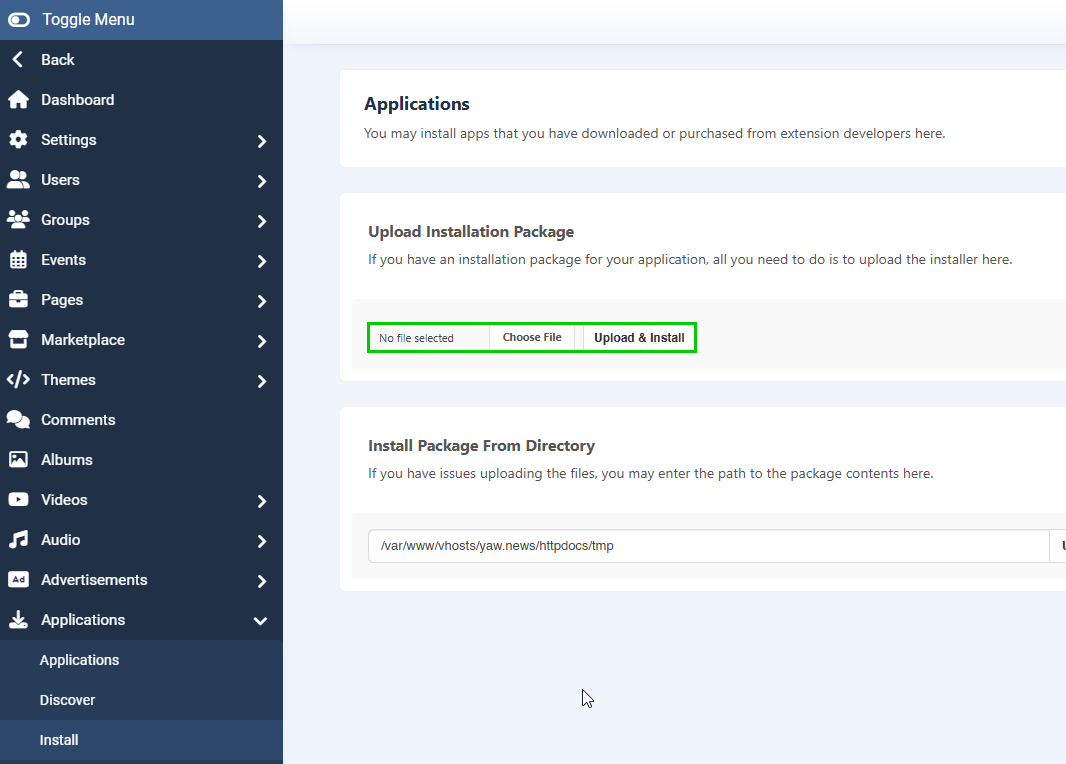Click the Choose File button
The height and width of the screenshot is (764, 1066).
click(532, 337)
